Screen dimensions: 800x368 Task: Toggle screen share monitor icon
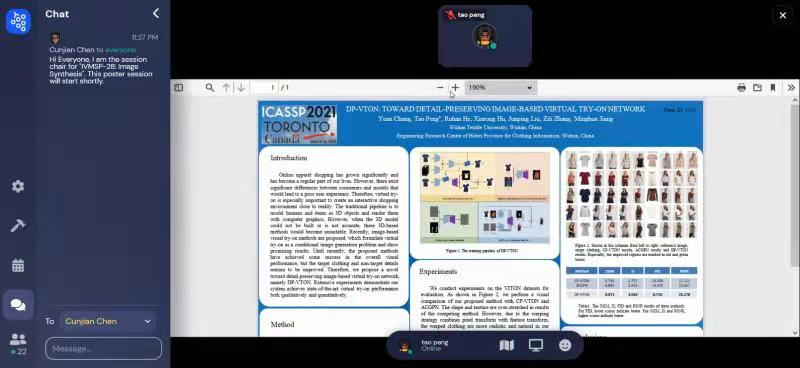[x=535, y=346]
